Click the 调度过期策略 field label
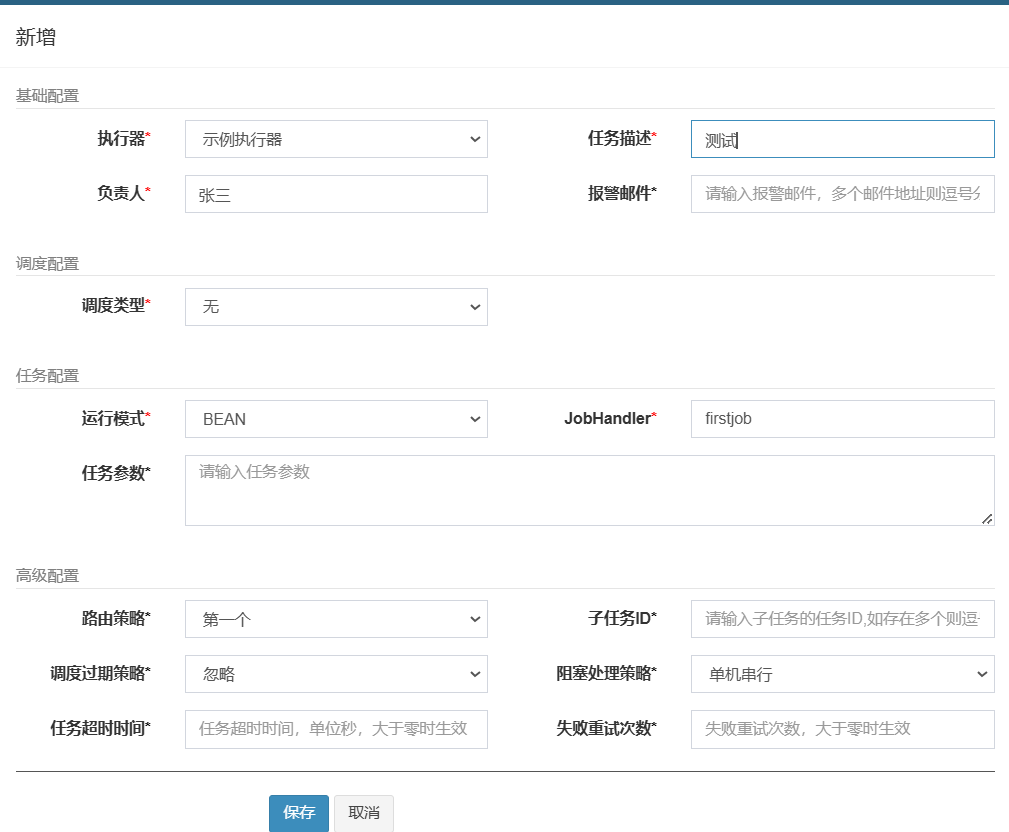 (100, 673)
